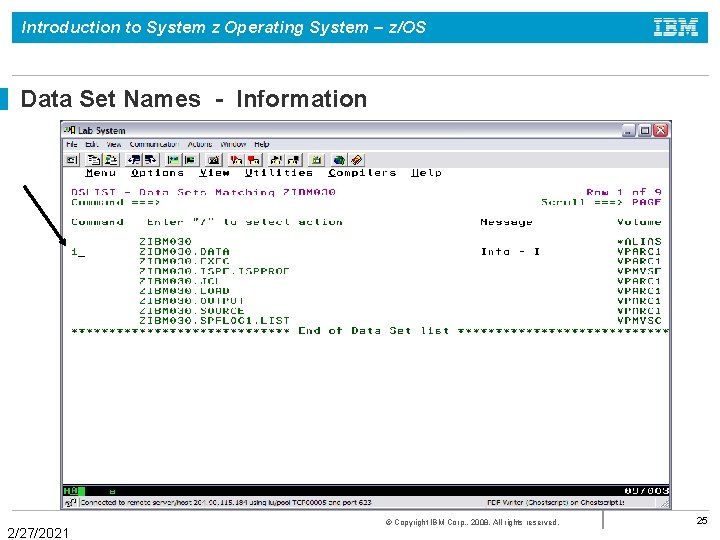The height and width of the screenshot is (540, 720).
Task: Click the ZIBM030.LOAD data set name
Action: tap(184, 291)
